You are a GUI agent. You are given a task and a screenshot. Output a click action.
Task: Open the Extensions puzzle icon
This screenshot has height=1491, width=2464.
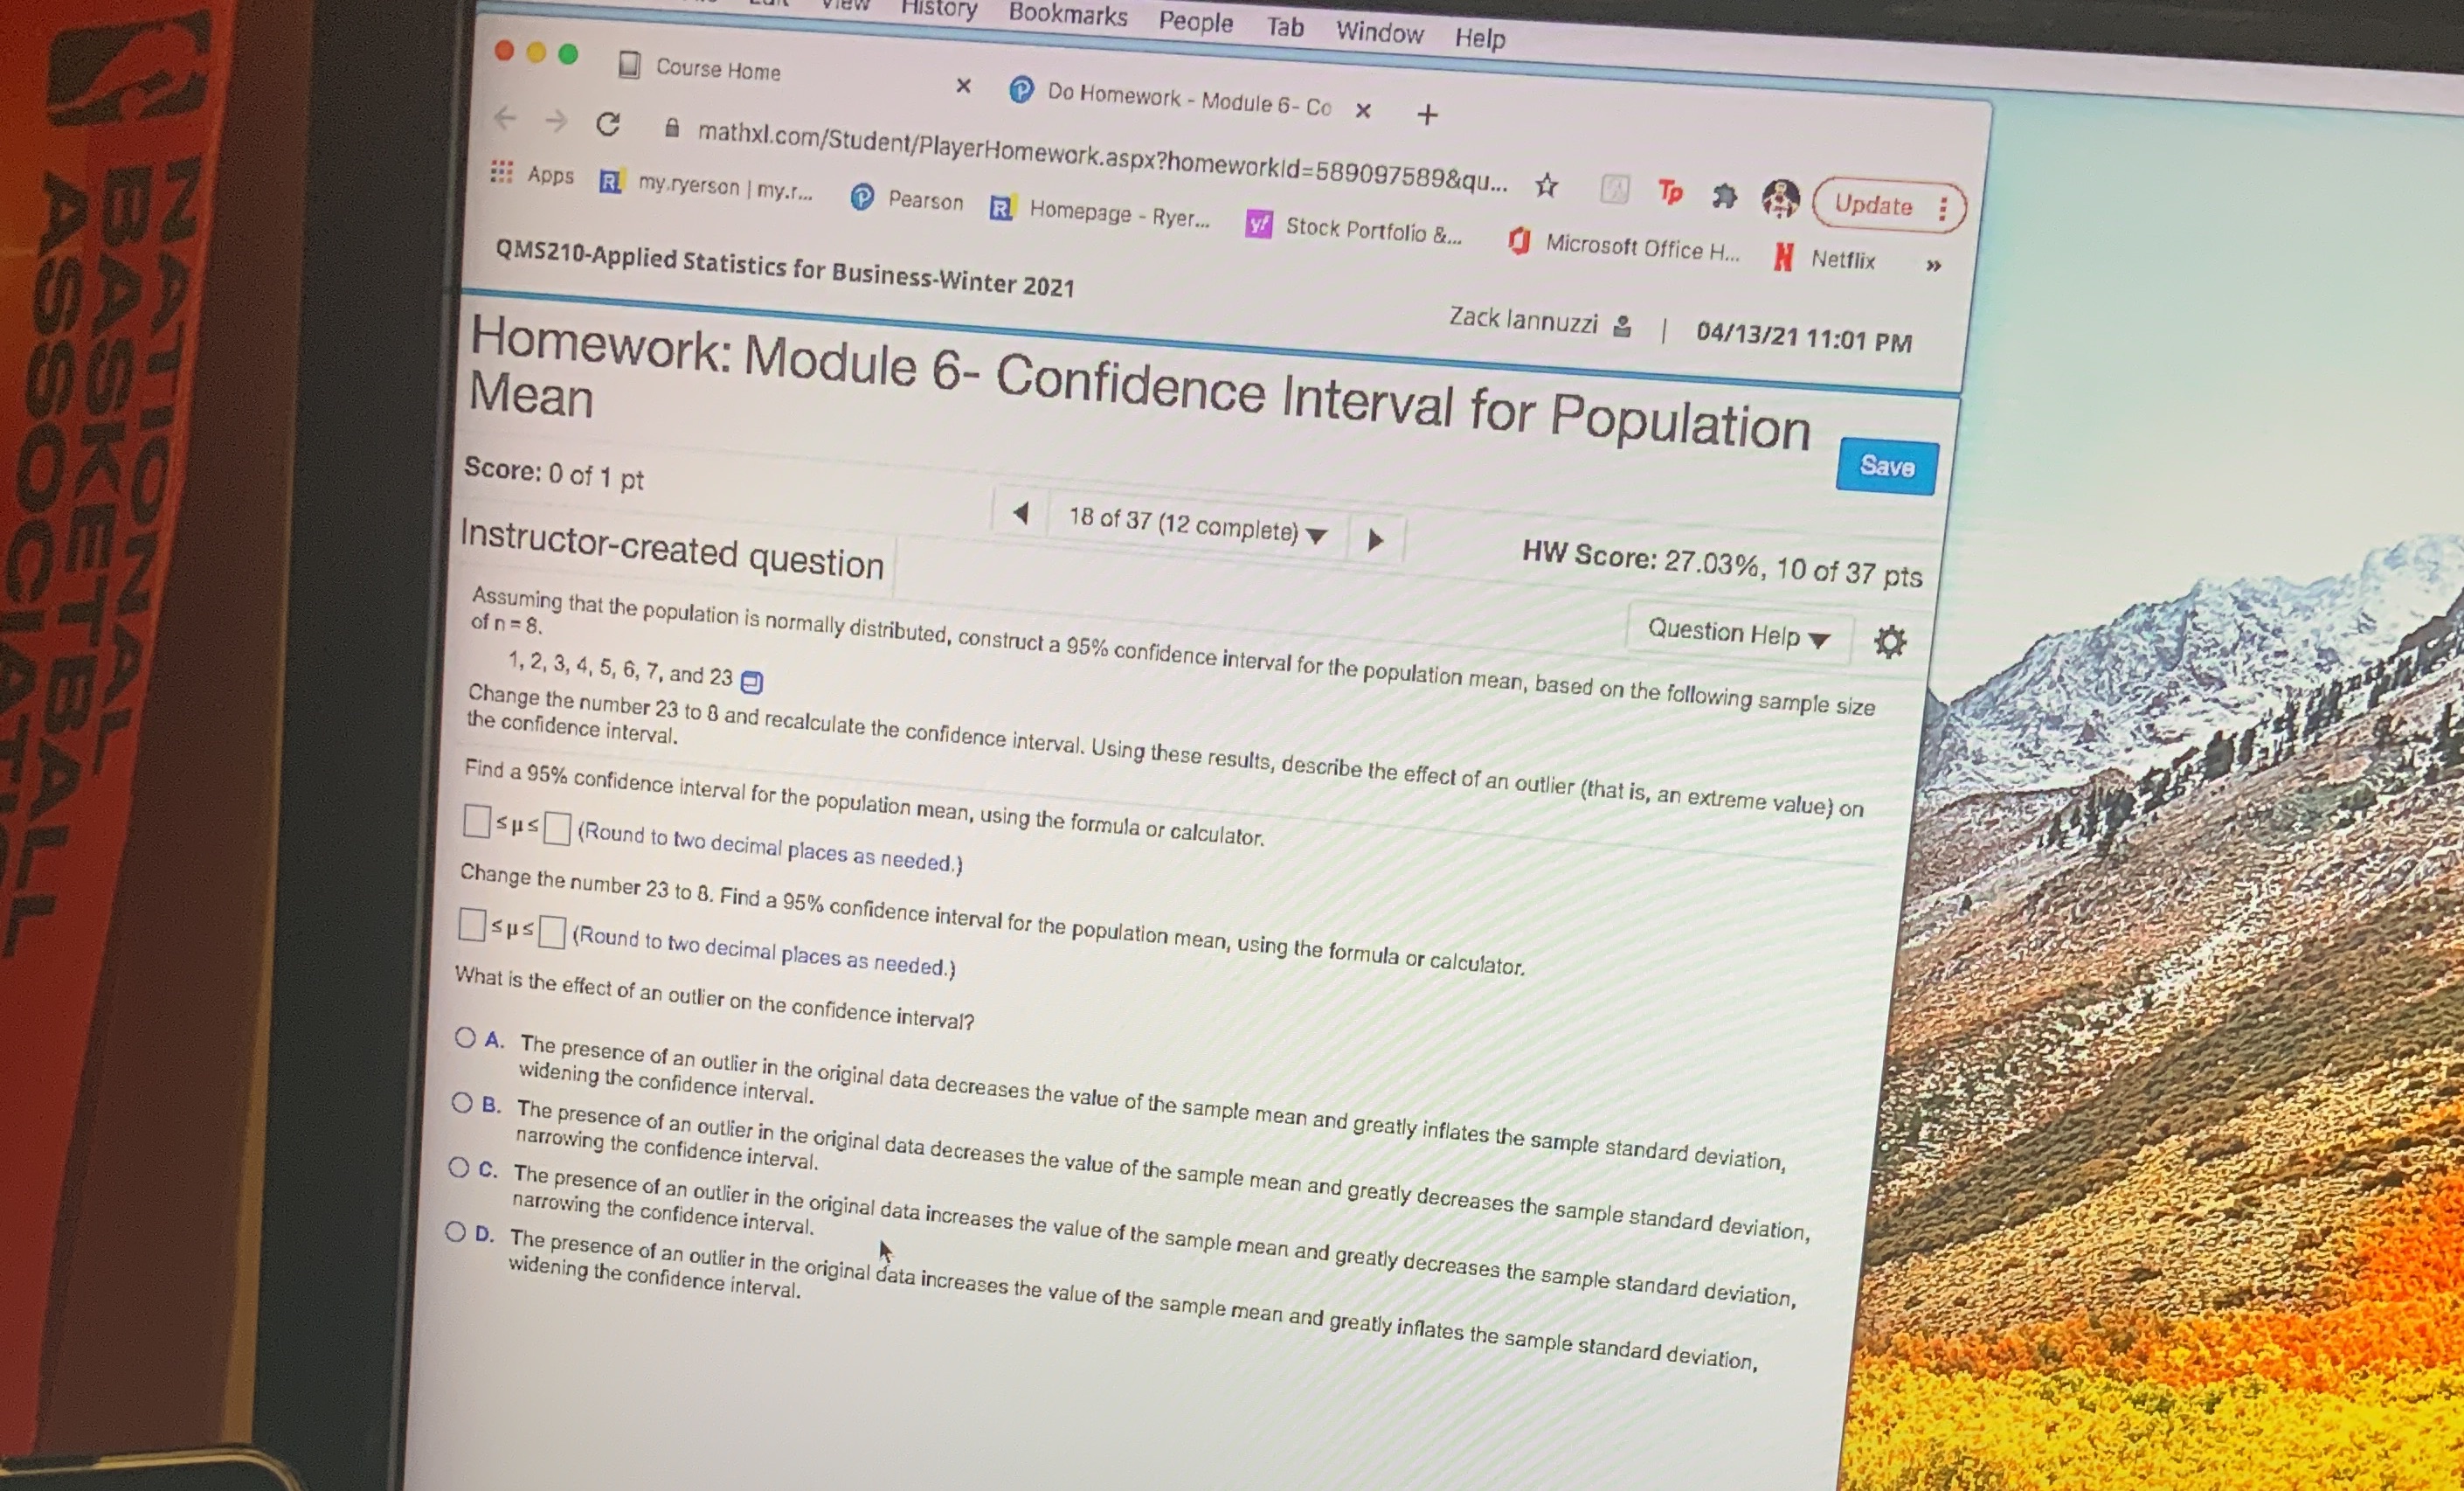pos(1723,196)
